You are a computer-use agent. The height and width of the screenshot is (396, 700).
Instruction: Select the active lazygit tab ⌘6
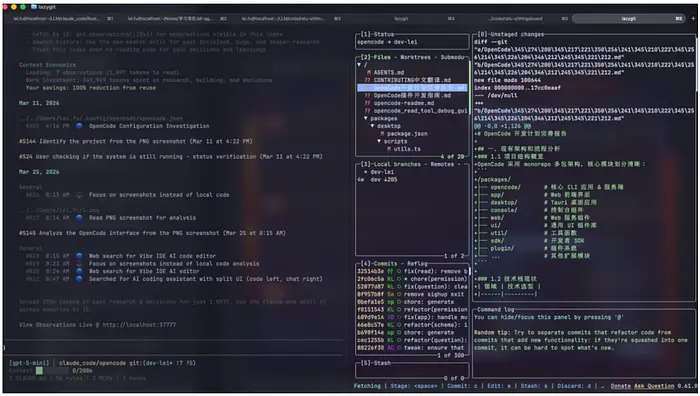point(629,19)
